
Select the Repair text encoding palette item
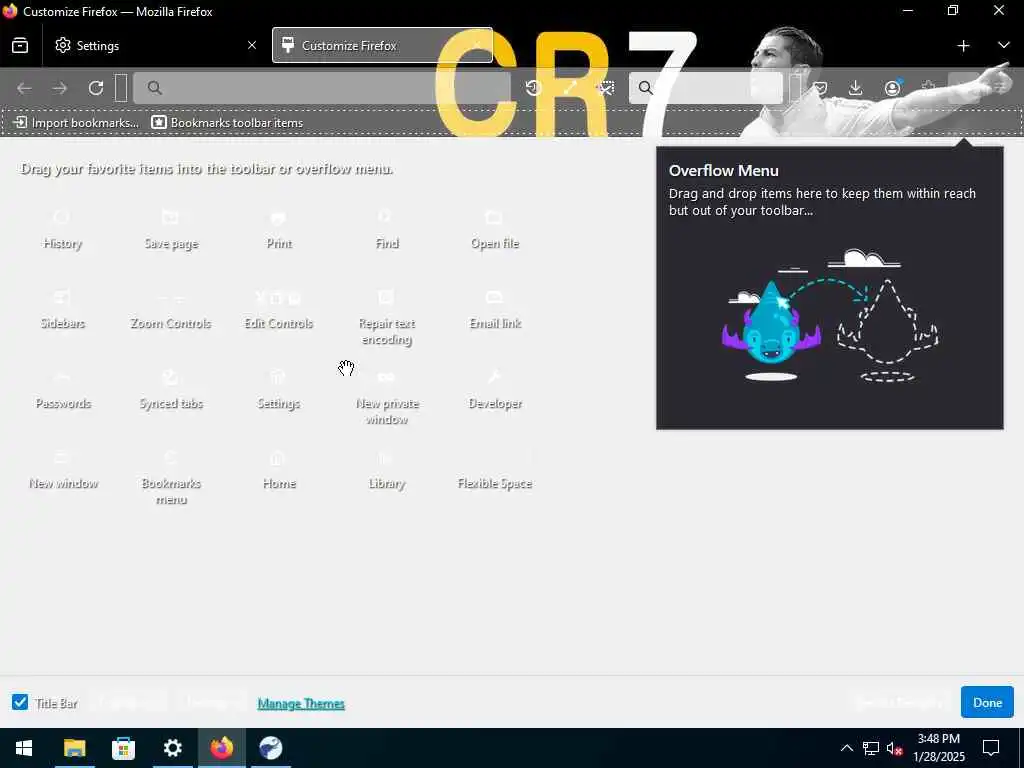pyautogui.click(x=387, y=319)
